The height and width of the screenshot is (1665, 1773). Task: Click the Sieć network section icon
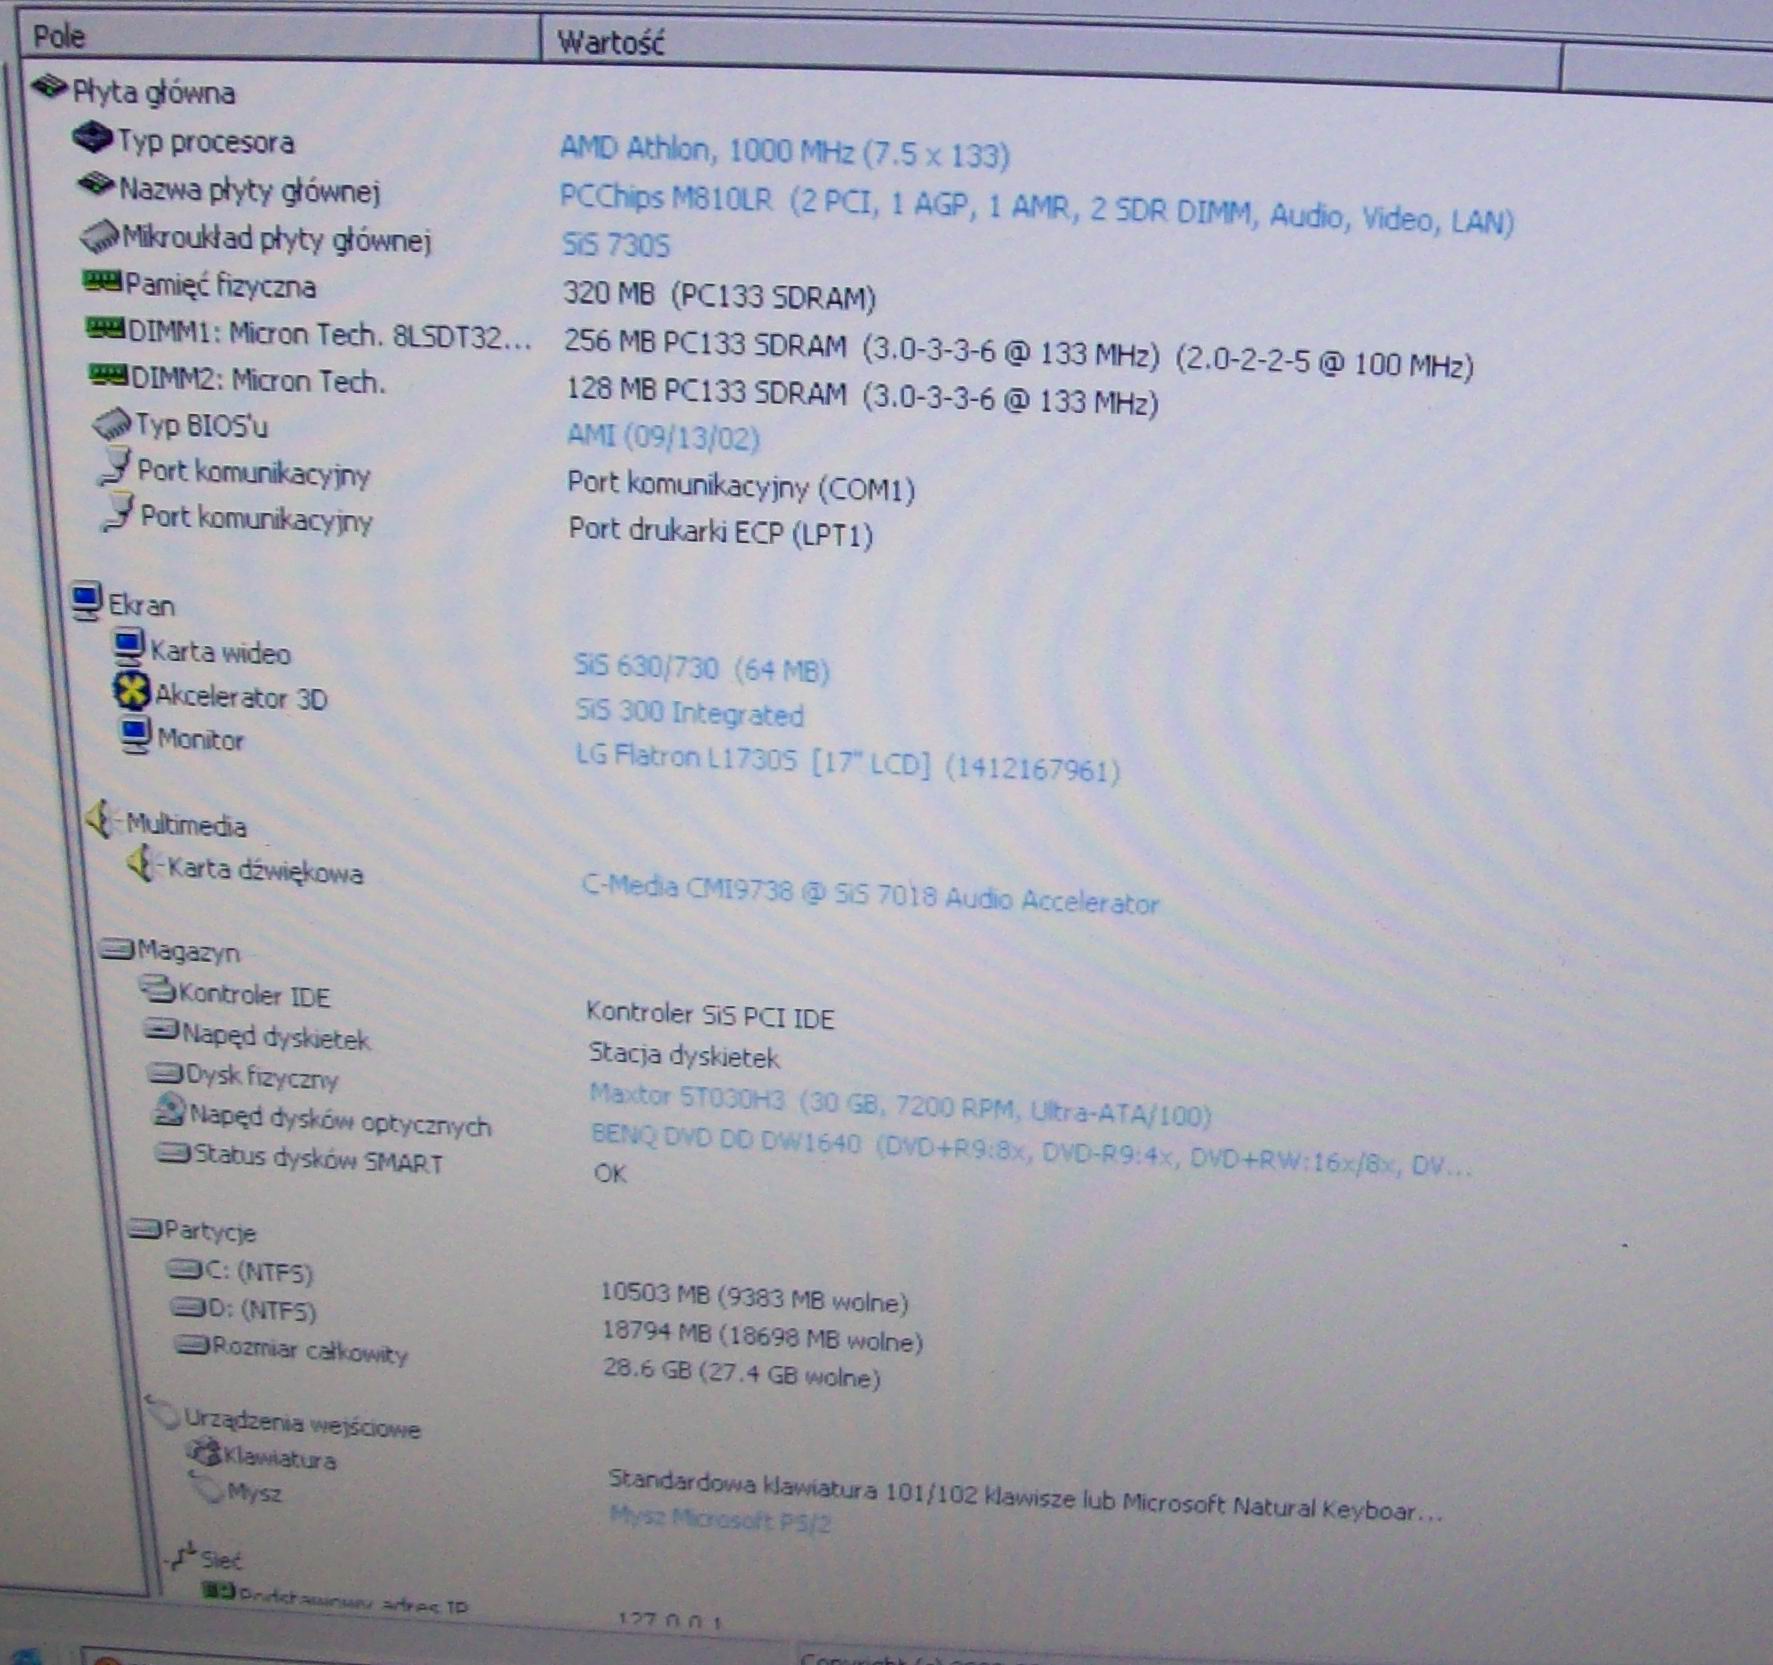pos(183,1557)
